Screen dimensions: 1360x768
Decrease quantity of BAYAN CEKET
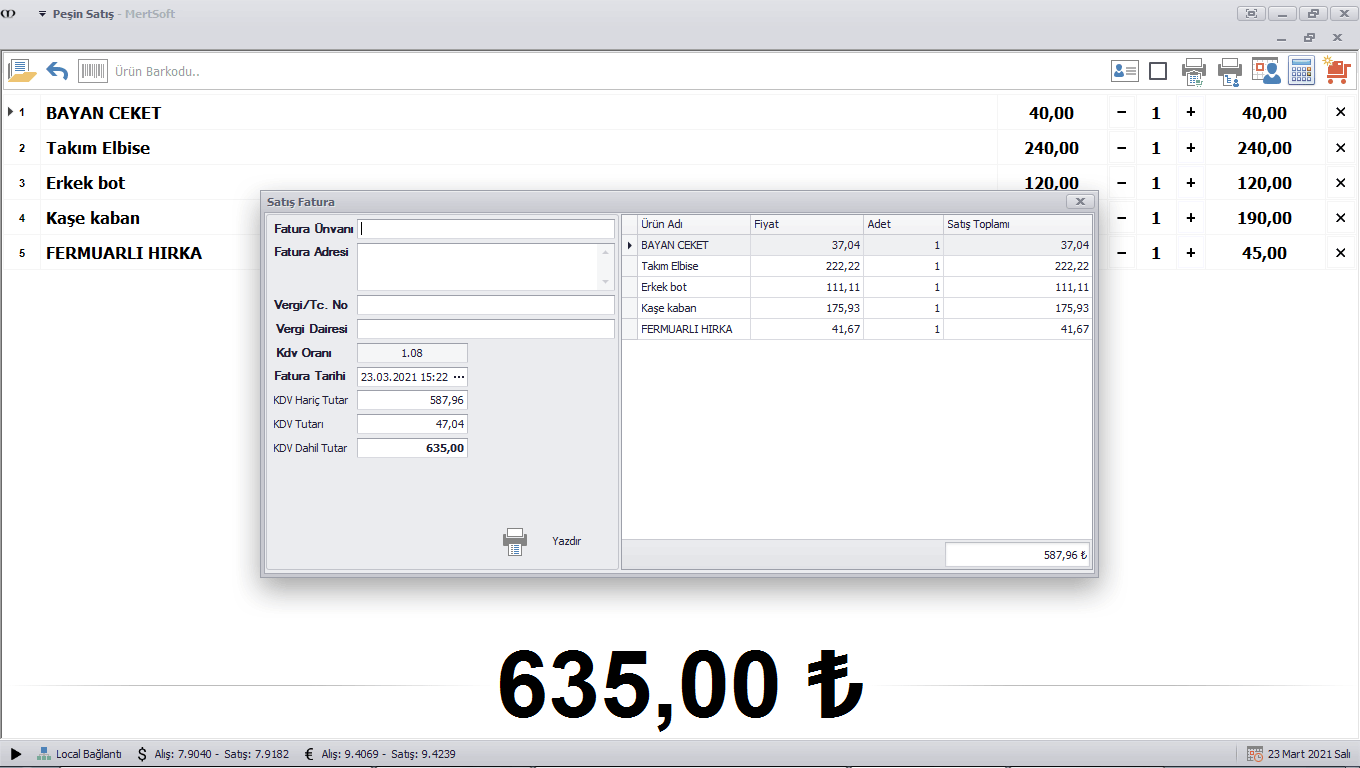tap(1121, 113)
